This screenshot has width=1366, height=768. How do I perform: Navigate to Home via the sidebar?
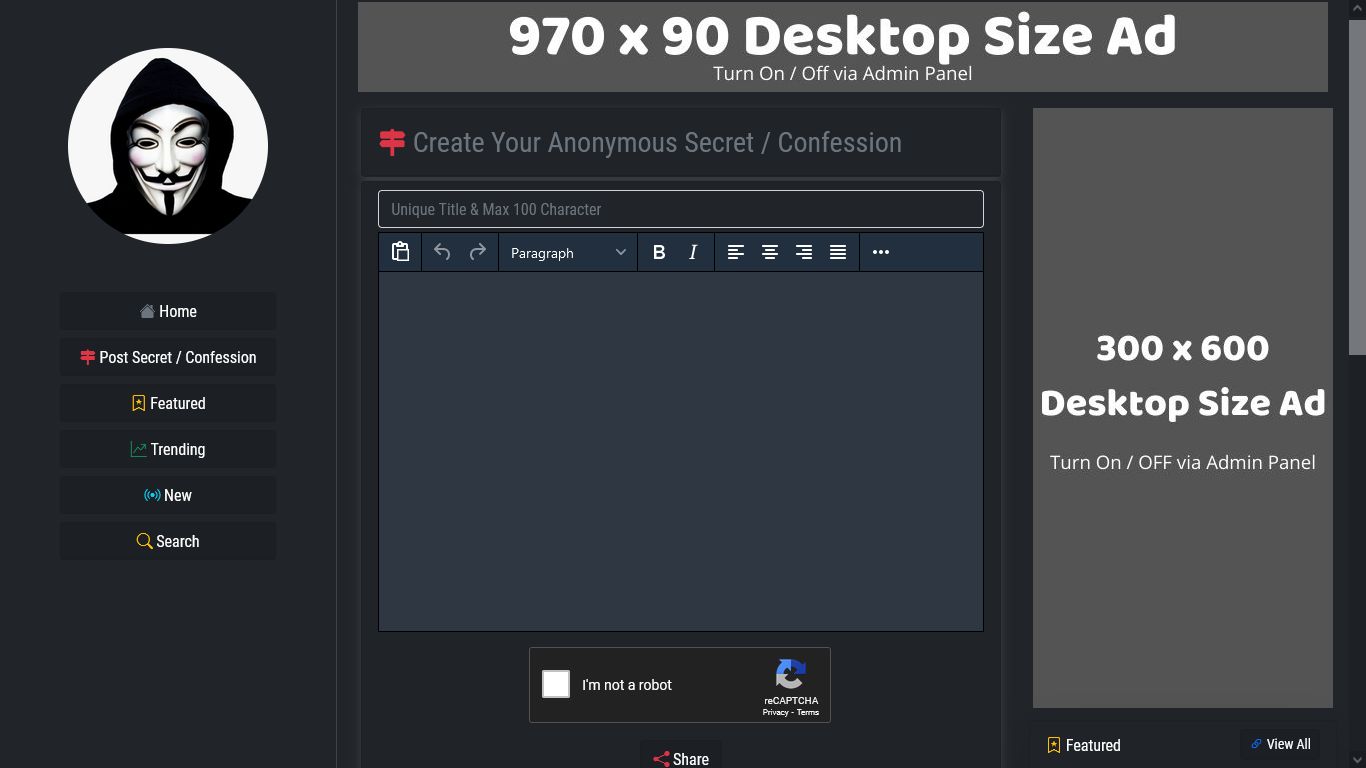[167, 311]
